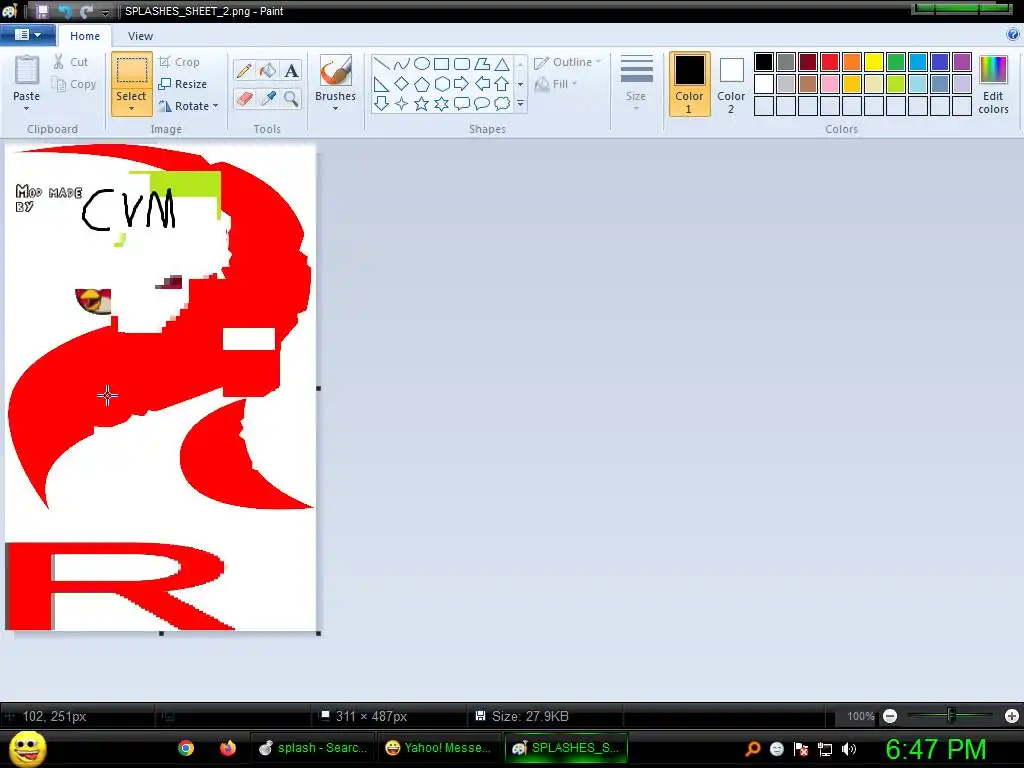Pick the lime green palette swatch
Screen dimensions: 1024x768
pos(896,84)
